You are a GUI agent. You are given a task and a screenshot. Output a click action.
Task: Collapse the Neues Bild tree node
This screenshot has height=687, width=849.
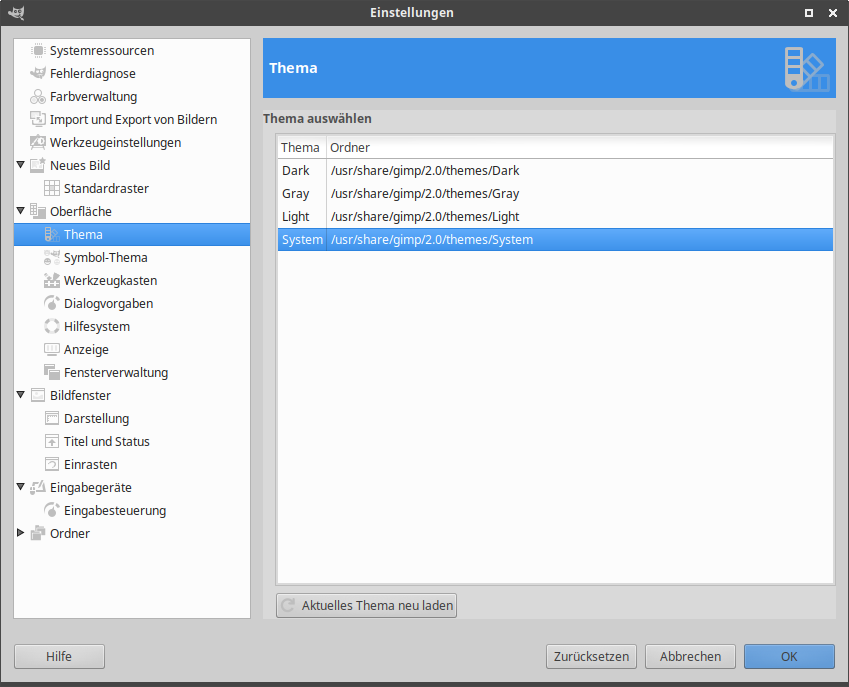click(x=21, y=165)
